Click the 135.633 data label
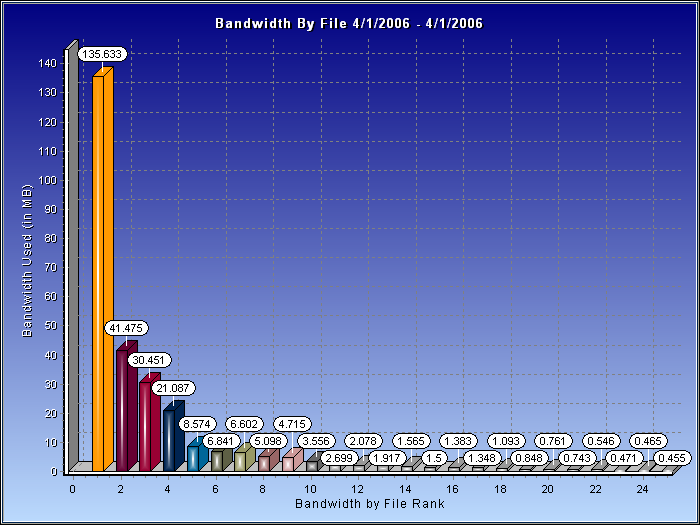This screenshot has width=700, height=525. pos(102,54)
